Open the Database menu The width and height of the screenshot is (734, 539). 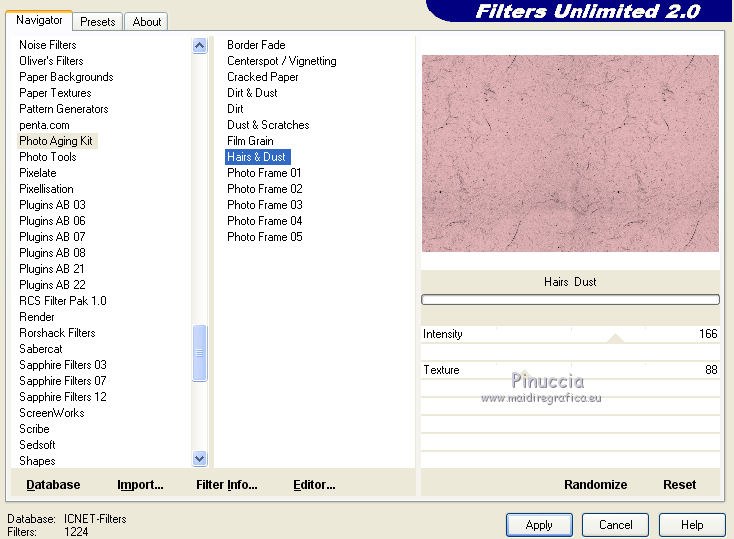(53, 484)
